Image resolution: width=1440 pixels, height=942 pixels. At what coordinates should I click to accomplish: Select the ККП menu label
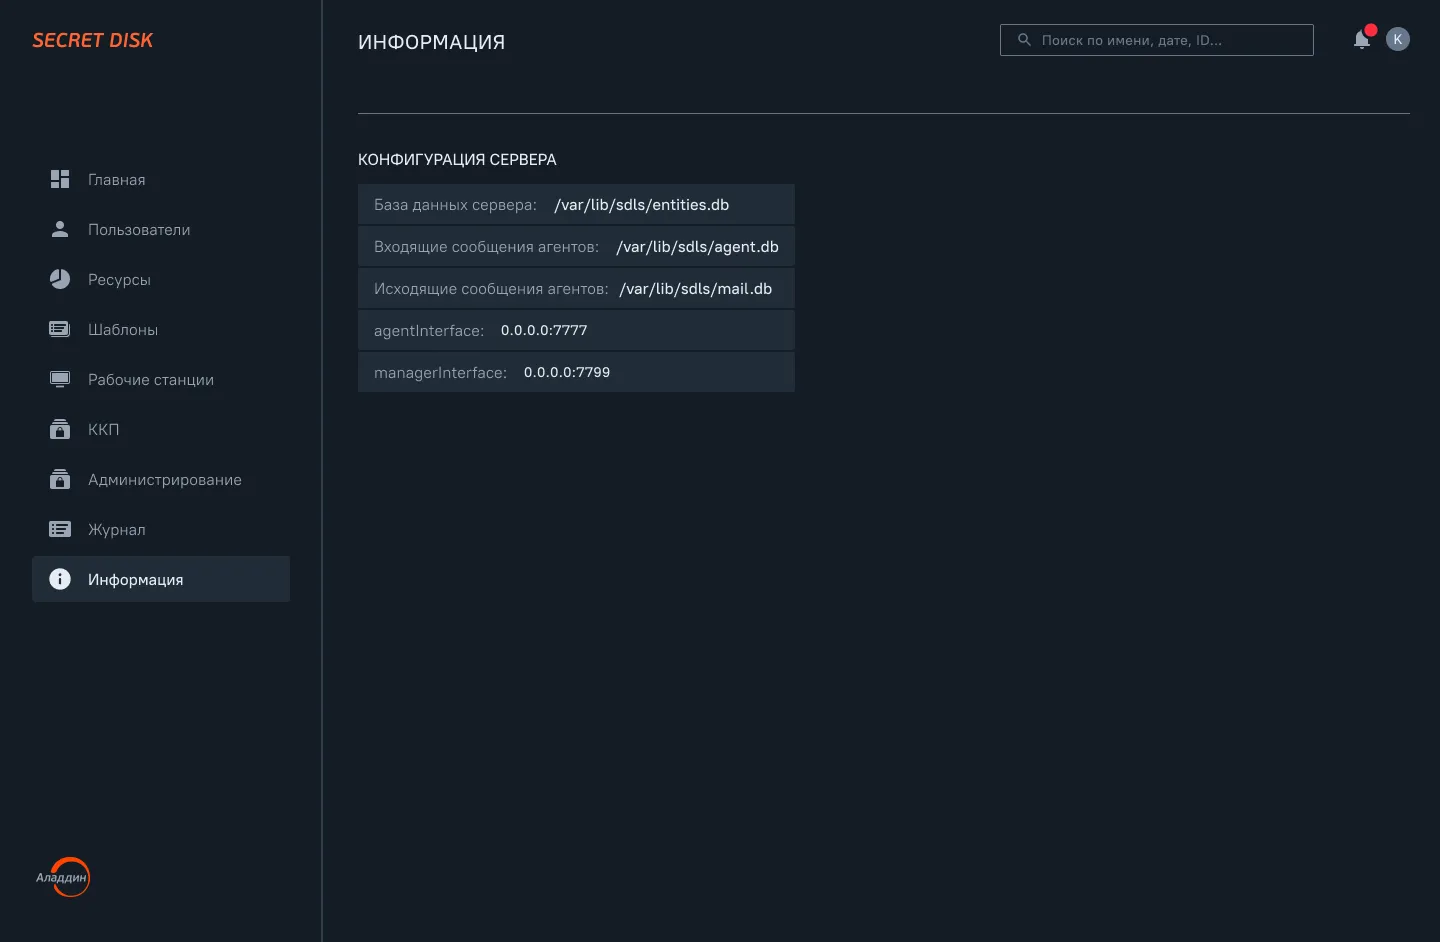pos(103,430)
